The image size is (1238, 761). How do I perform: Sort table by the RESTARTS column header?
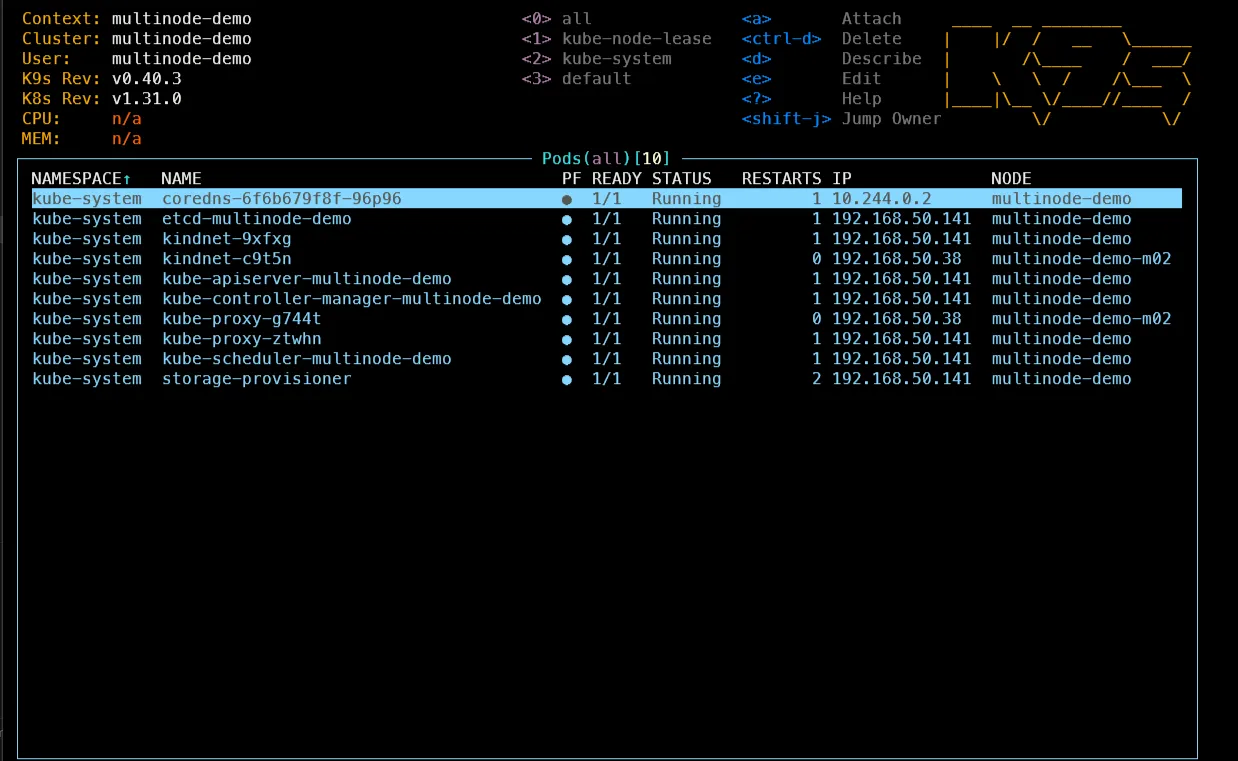(781, 179)
